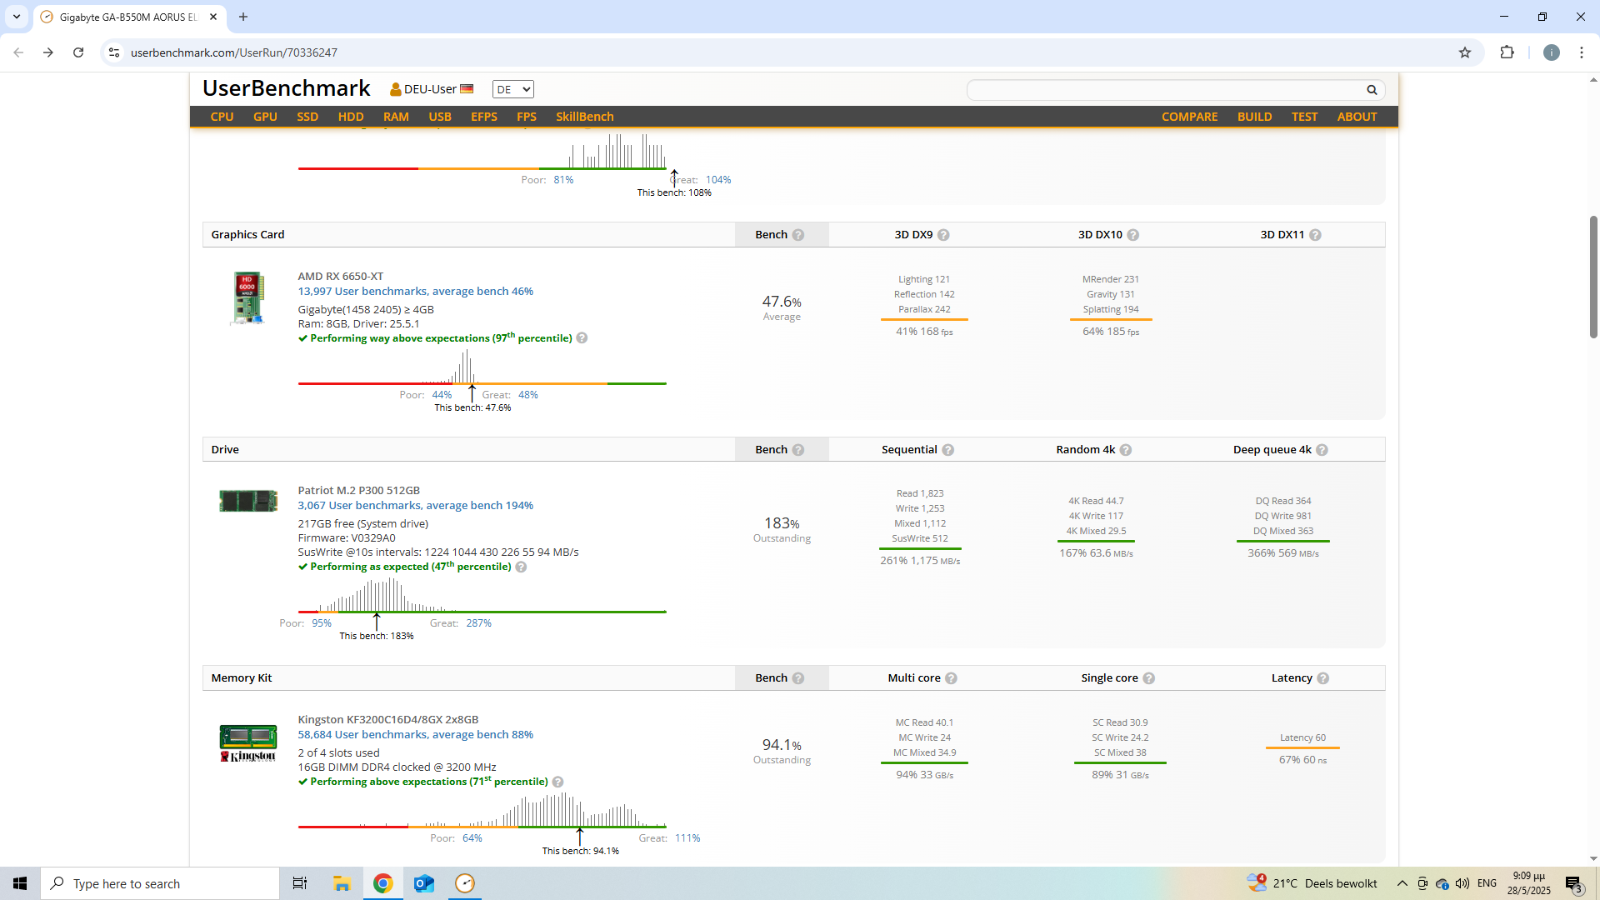Open Chrome three-dot menu
Viewport: 1600px width, 900px height.
1581,53
